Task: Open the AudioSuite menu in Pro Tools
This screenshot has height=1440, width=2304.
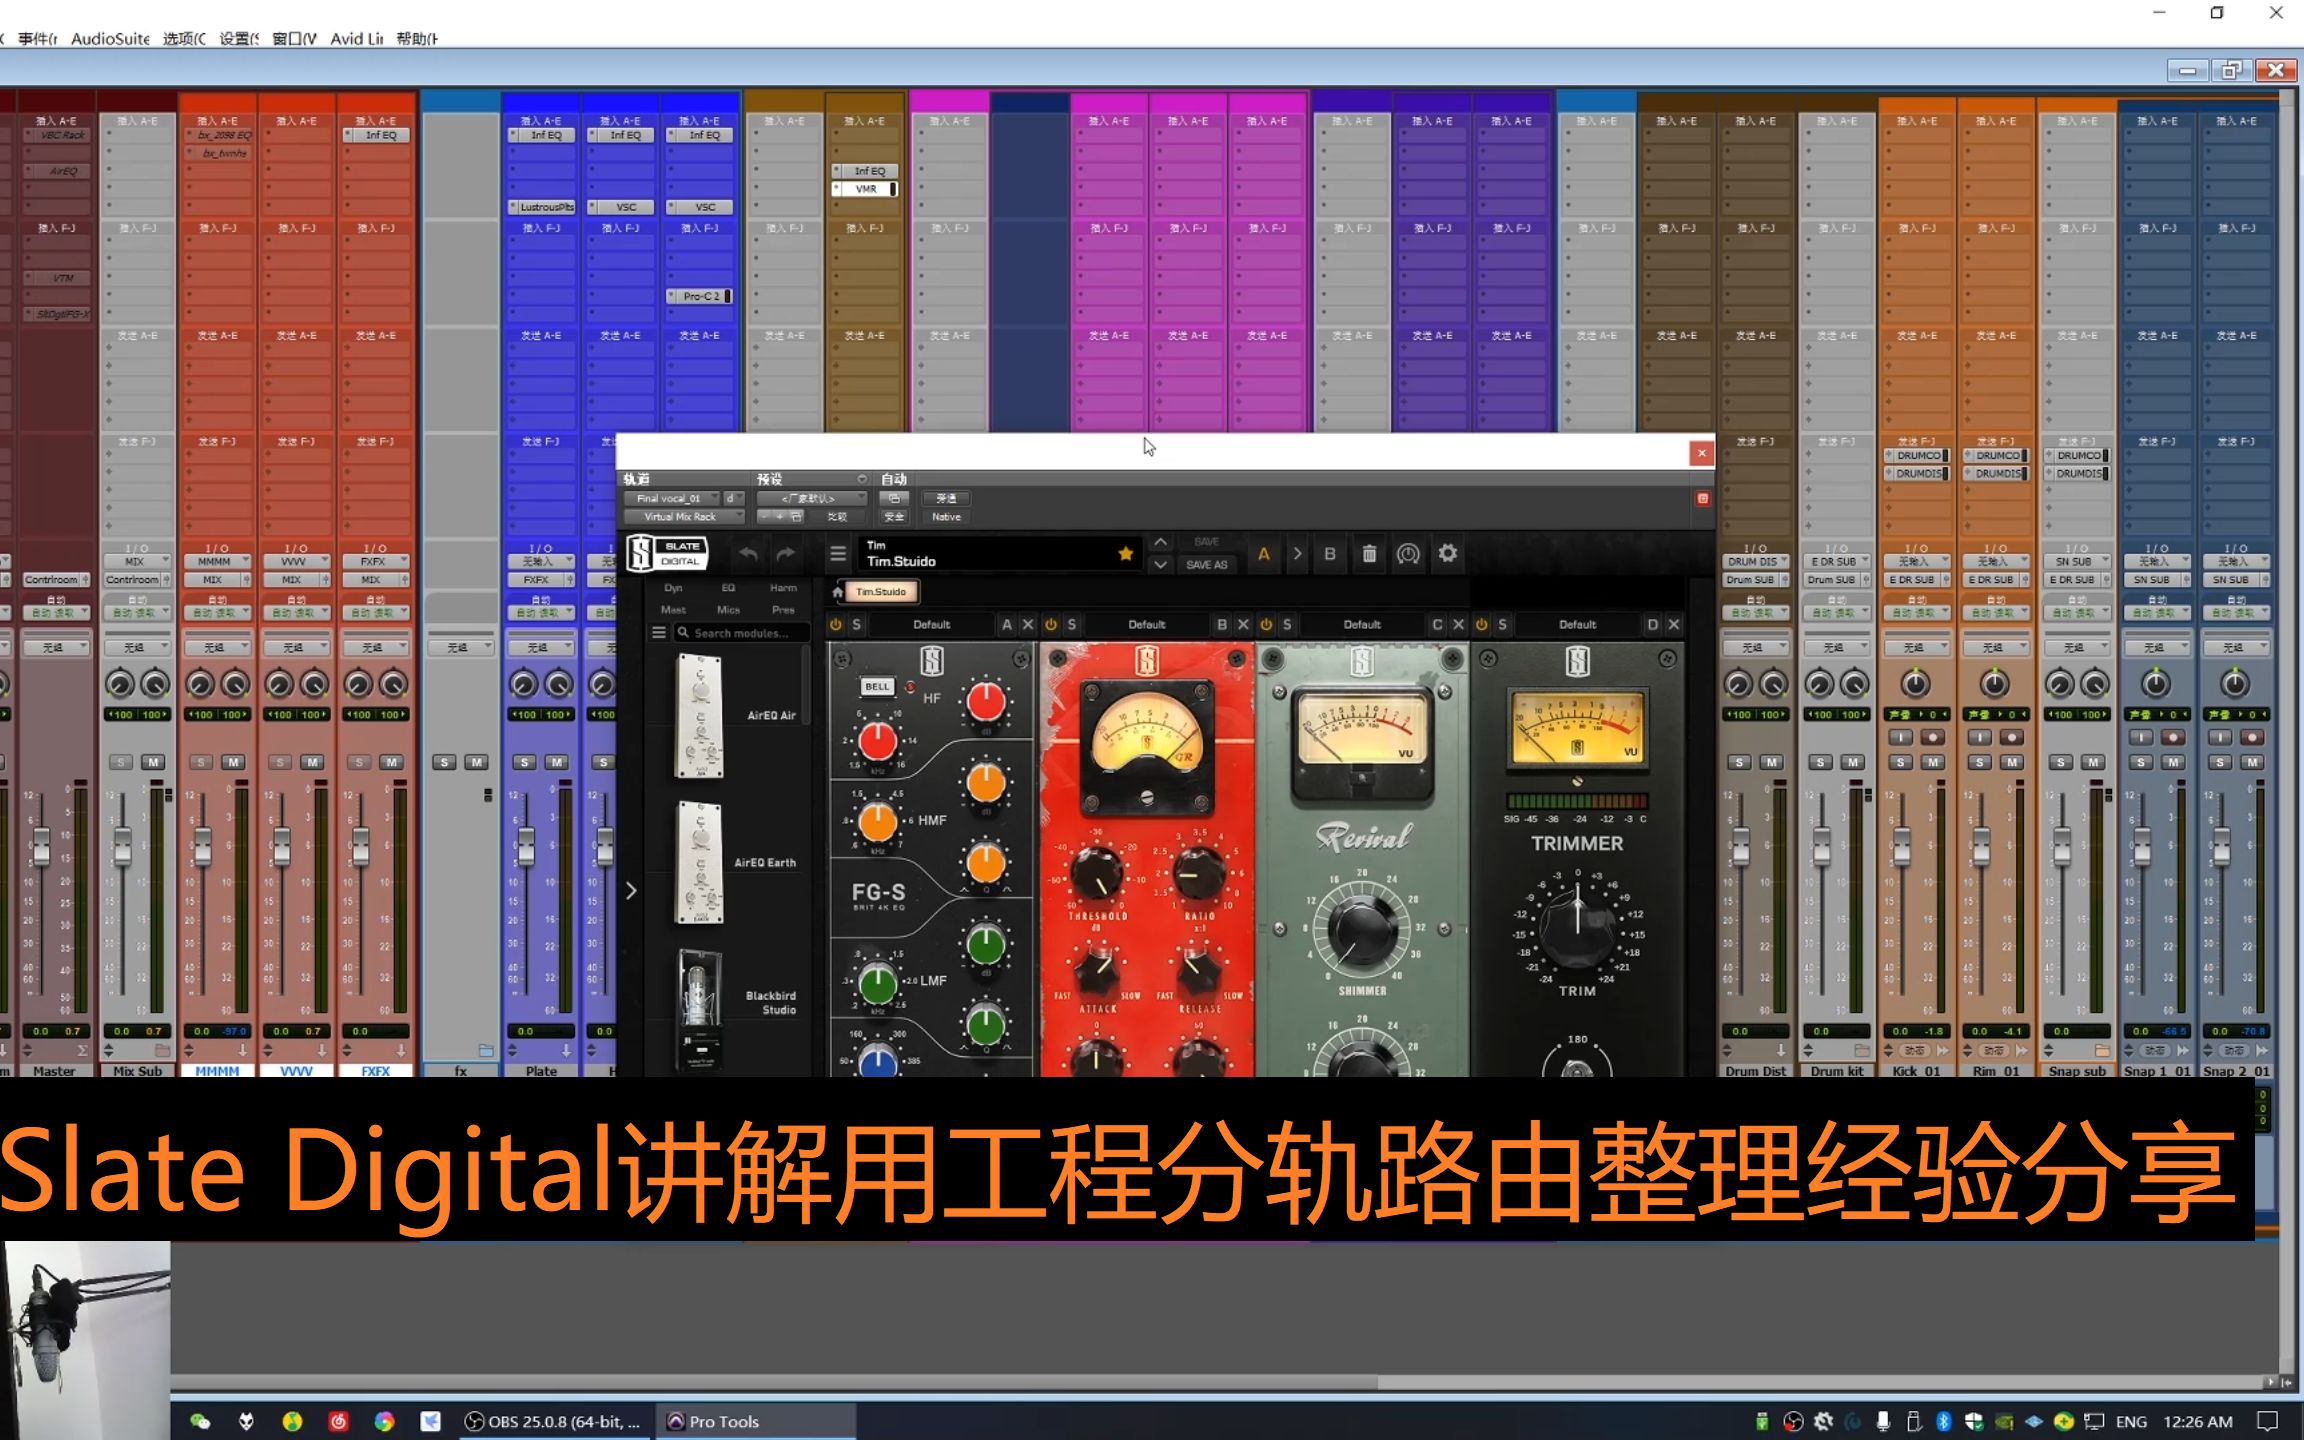Action: pos(111,38)
